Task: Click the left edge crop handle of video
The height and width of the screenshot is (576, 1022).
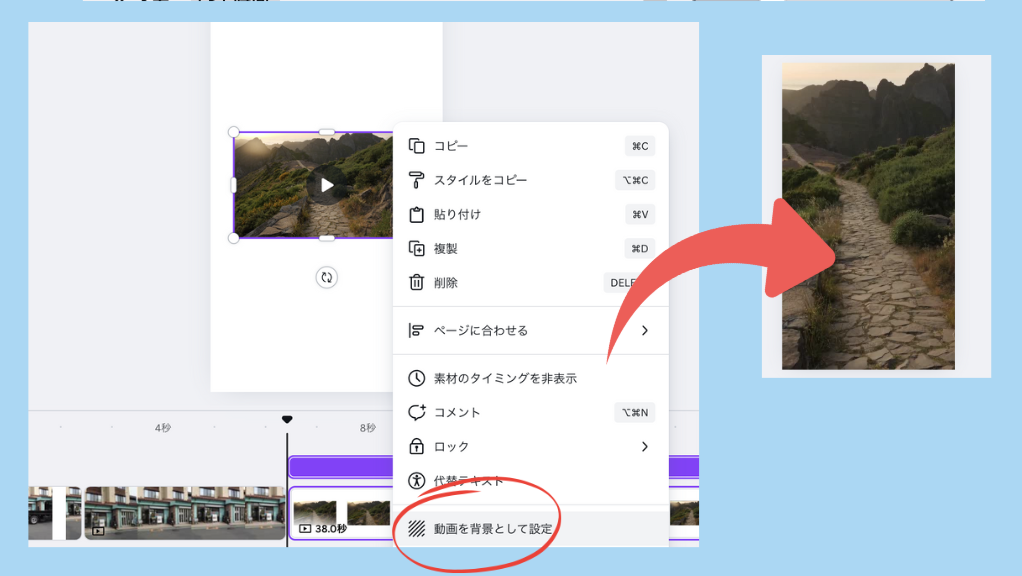Action: [x=234, y=186]
